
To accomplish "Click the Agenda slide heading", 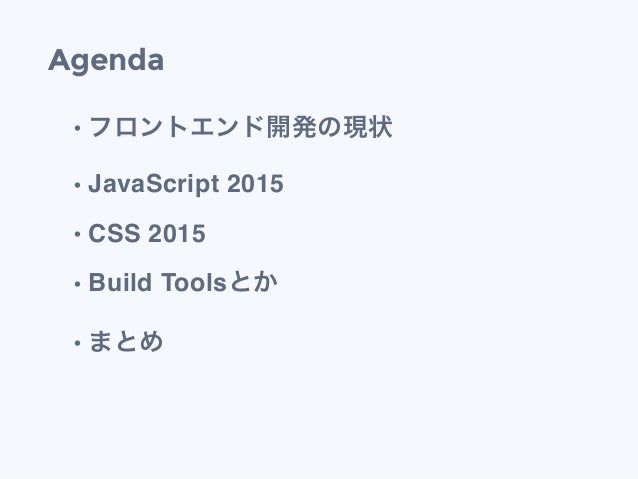I will (x=106, y=61).
